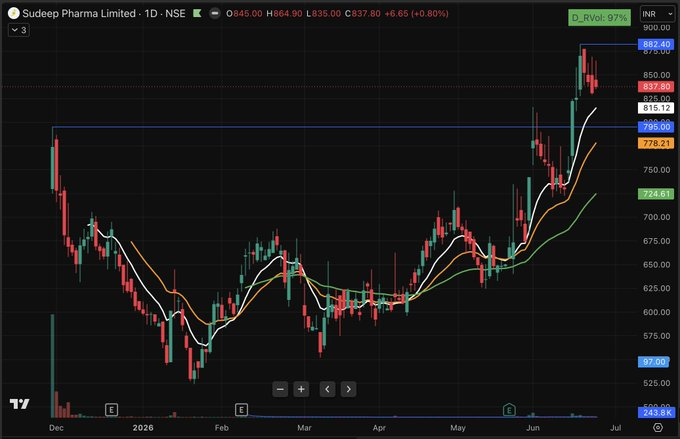
Task: Move chart right with the forward arrow
Action: (349, 390)
